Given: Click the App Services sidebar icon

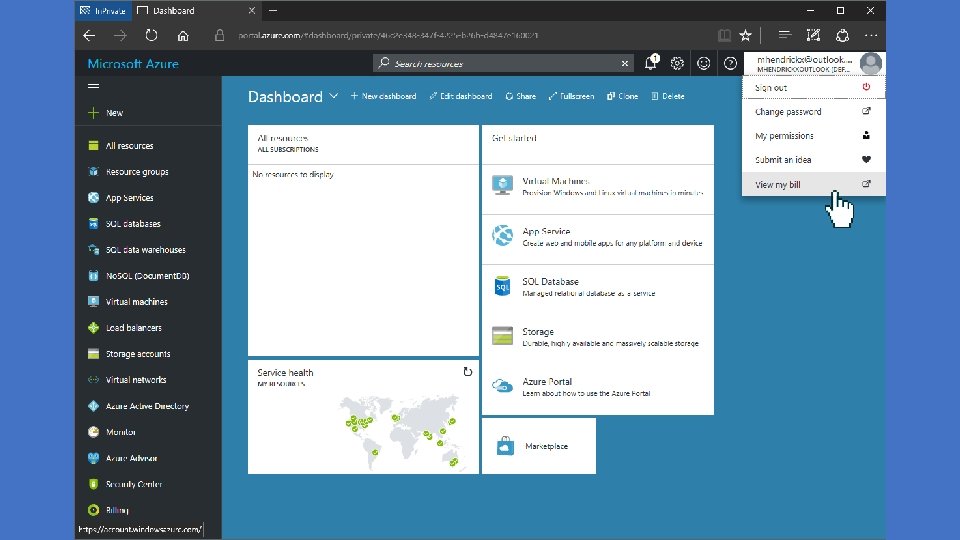Looking at the screenshot, I should coord(93,198).
